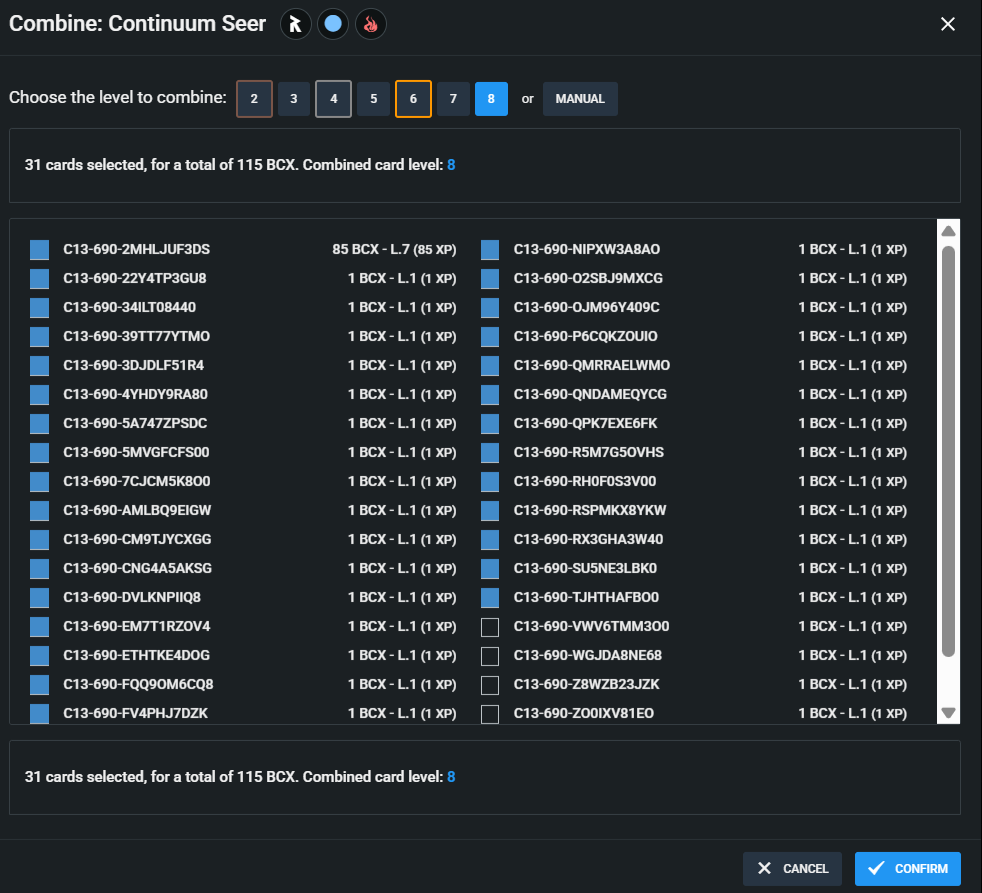Deselect card C13-690-NIPXW3A8AO checkbox

click(490, 249)
